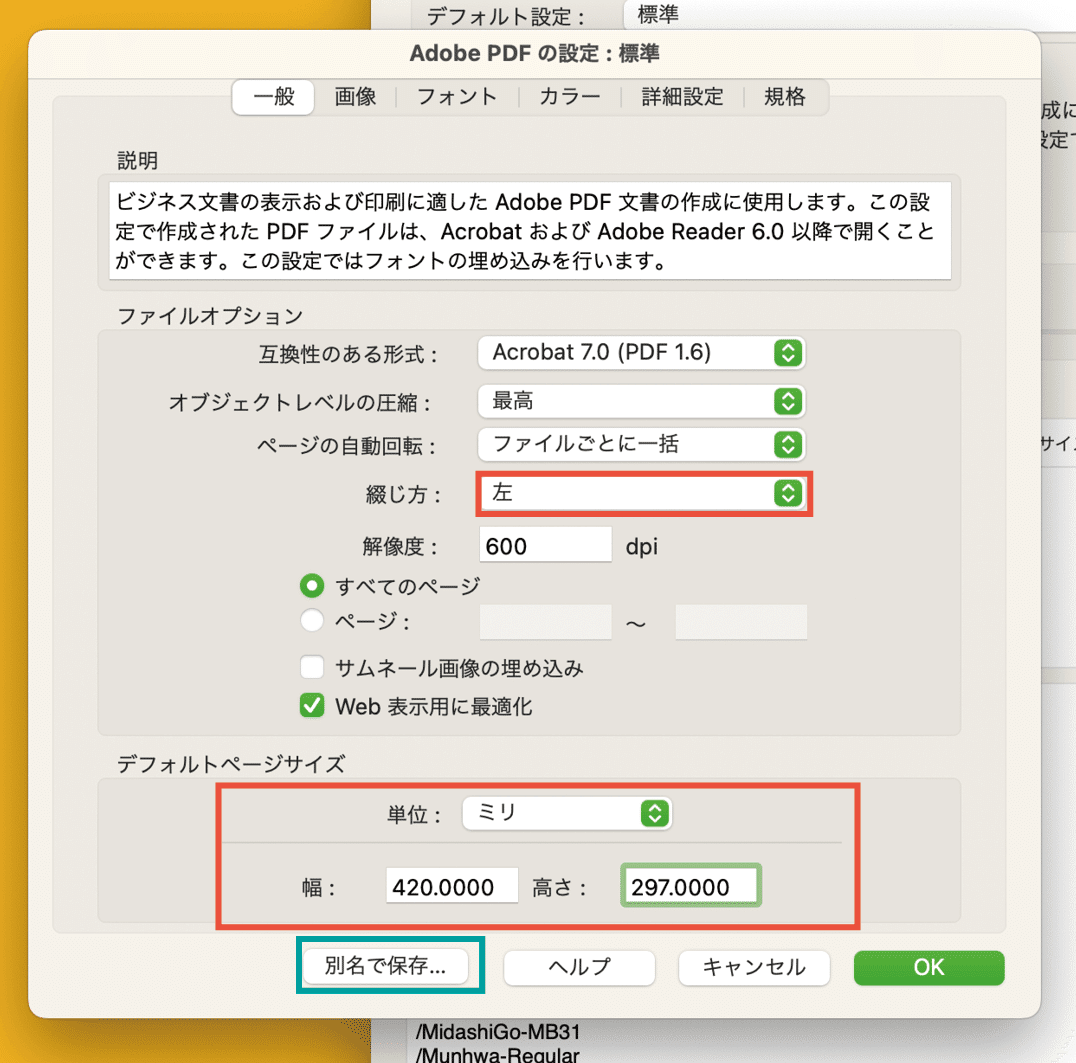Uncheck Web 表示用に最適化 checkbox
The image size is (1076, 1063).
click(312, 705)
